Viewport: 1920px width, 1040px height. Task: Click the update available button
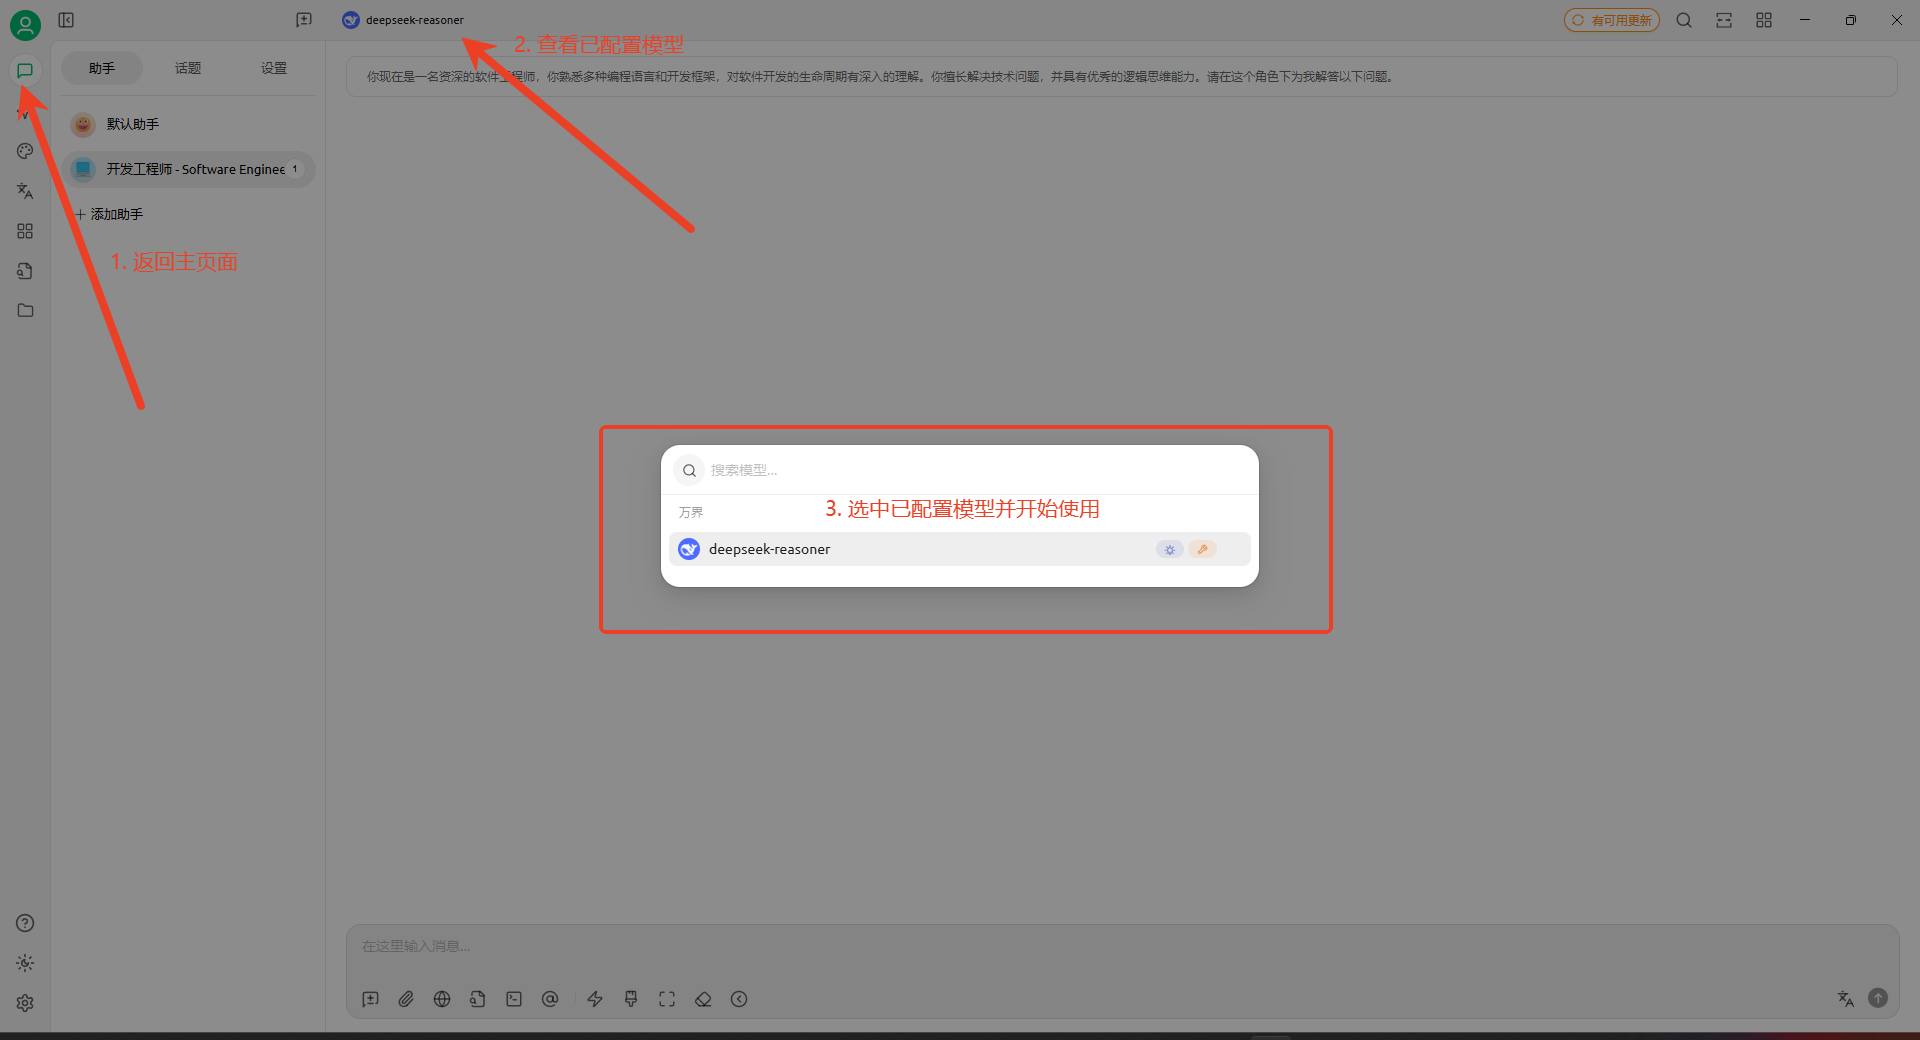(1612, 20)
